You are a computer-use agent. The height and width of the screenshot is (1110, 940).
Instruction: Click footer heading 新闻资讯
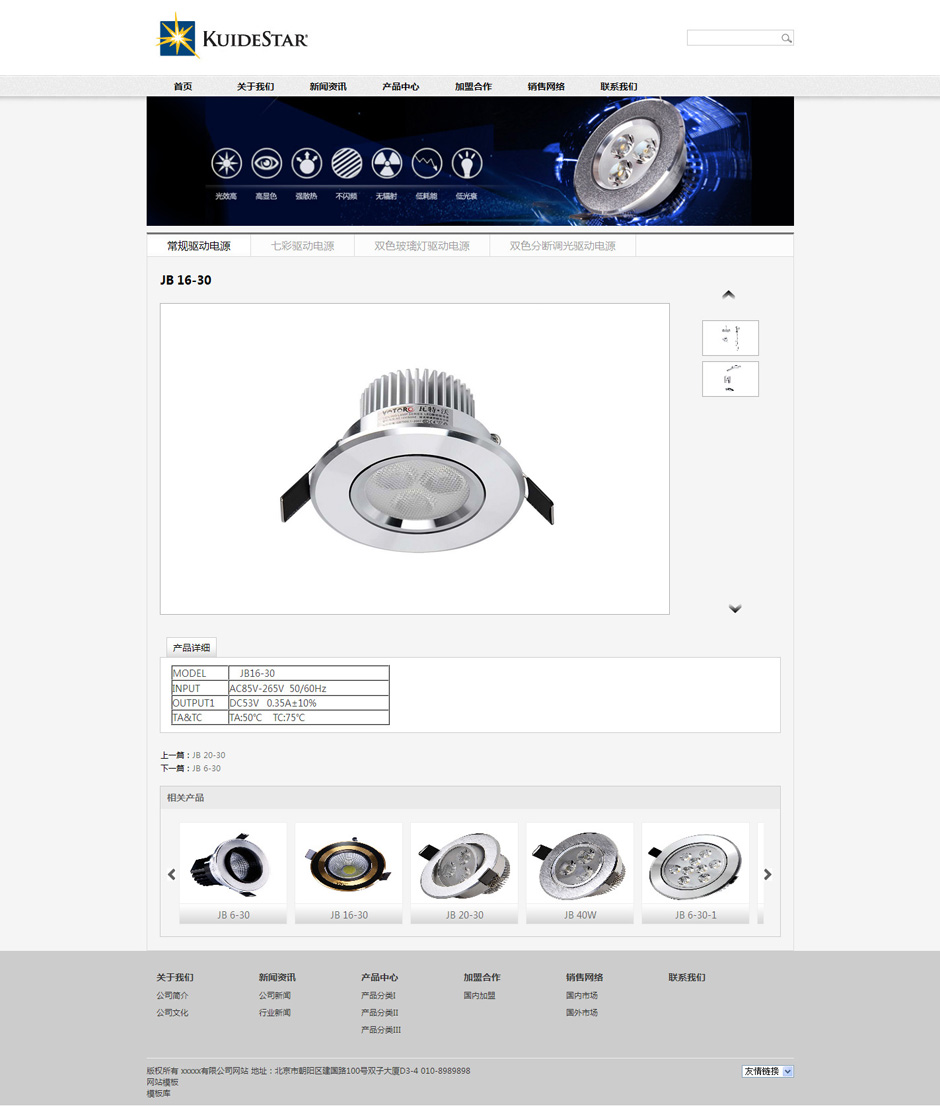[x=277, y=977]
